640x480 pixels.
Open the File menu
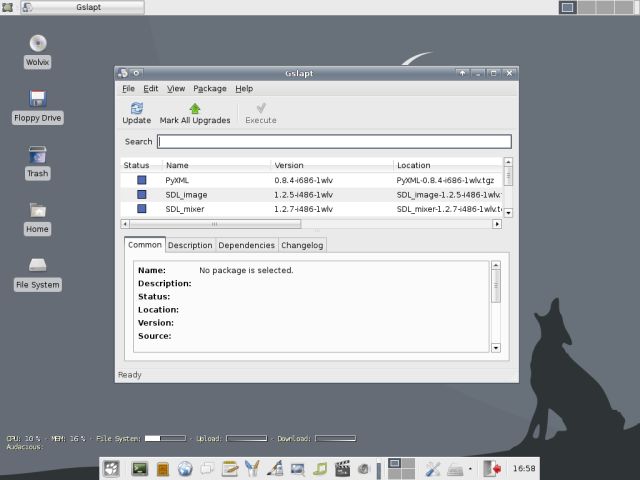coord(128,89)
